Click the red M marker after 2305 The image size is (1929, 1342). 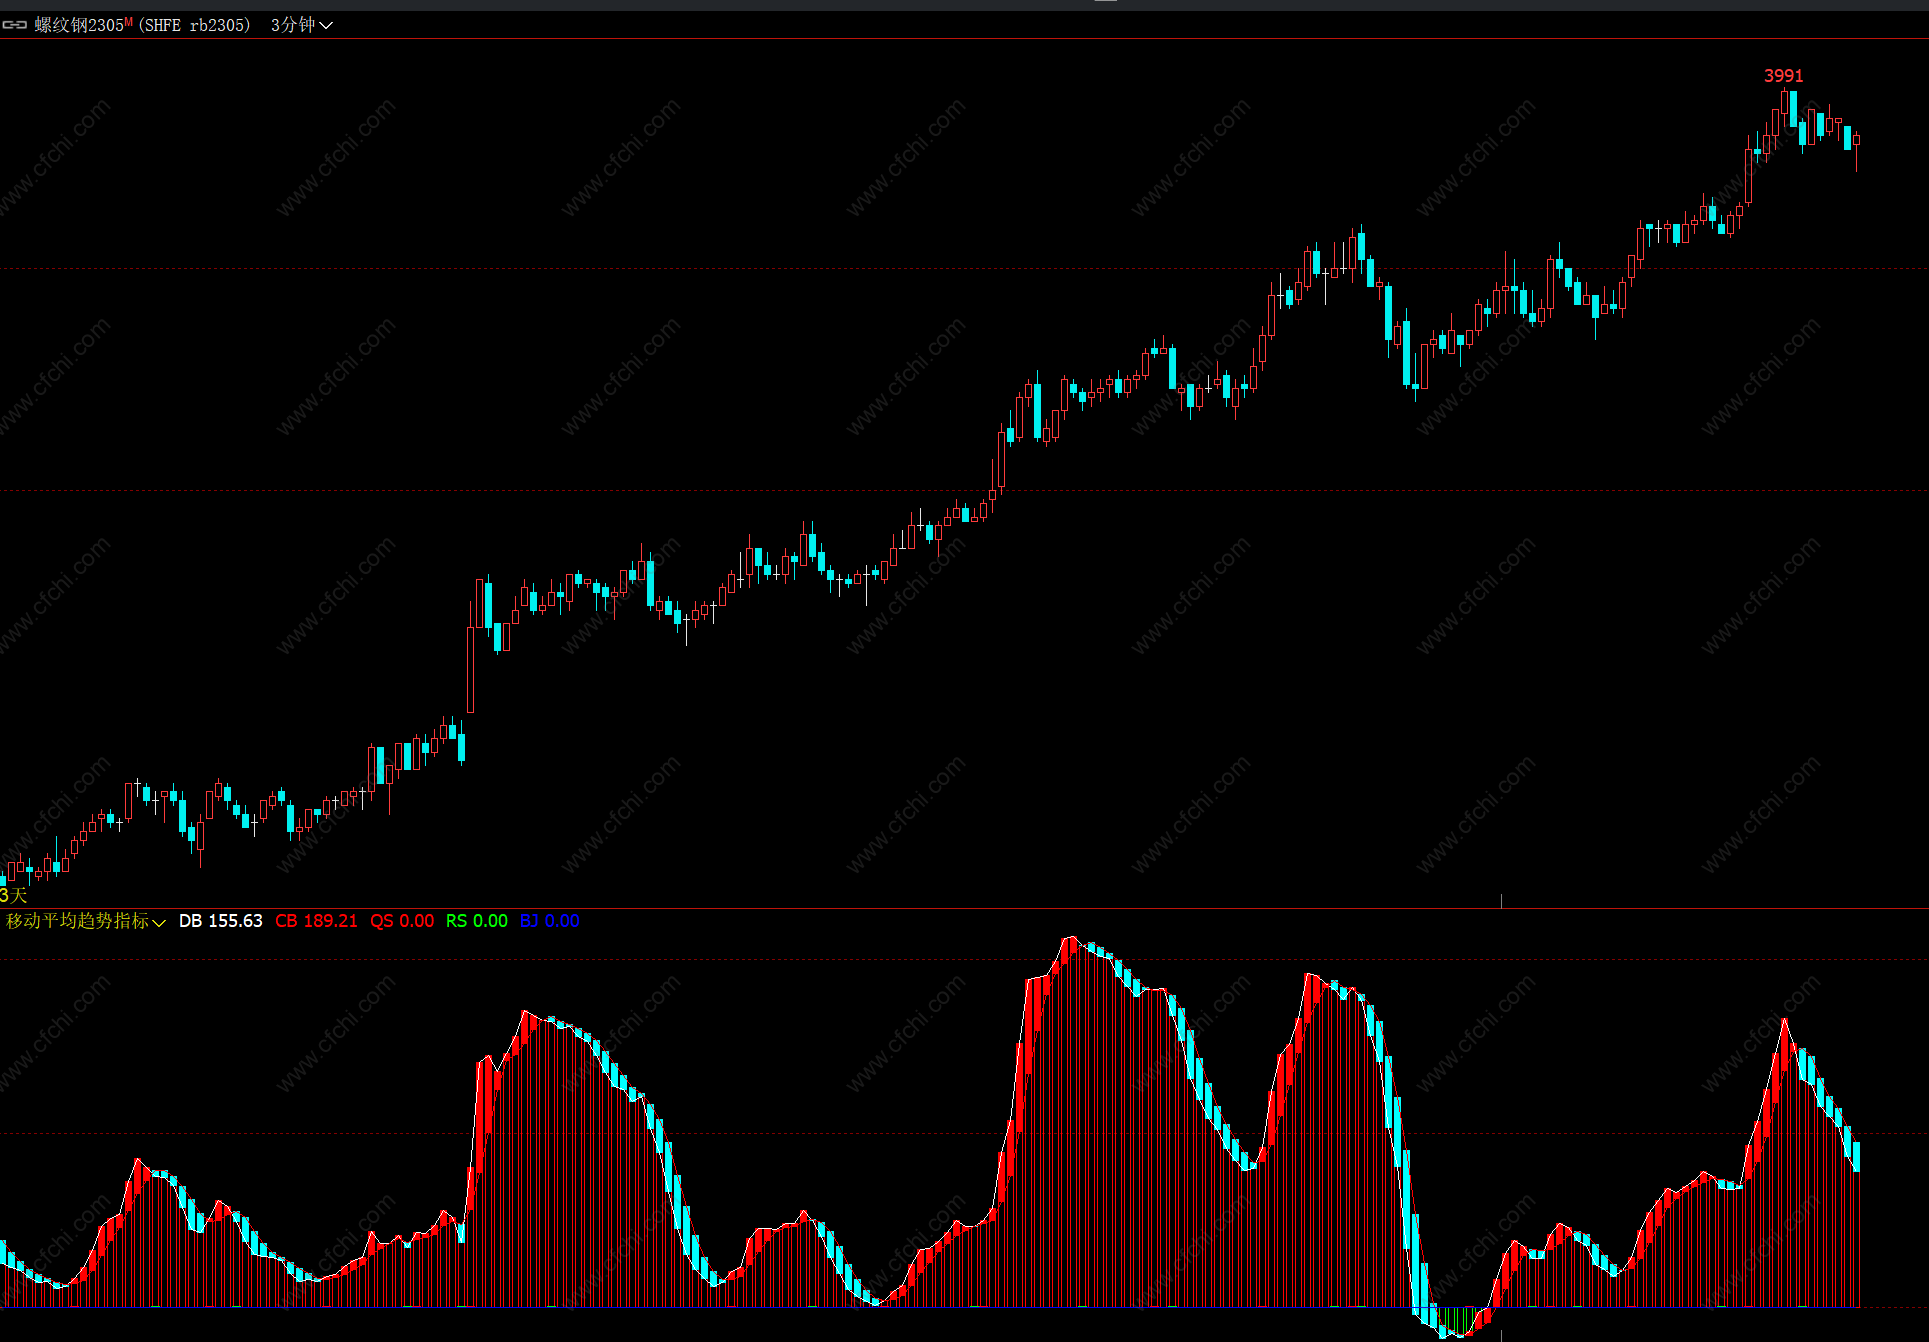(129, 21)
